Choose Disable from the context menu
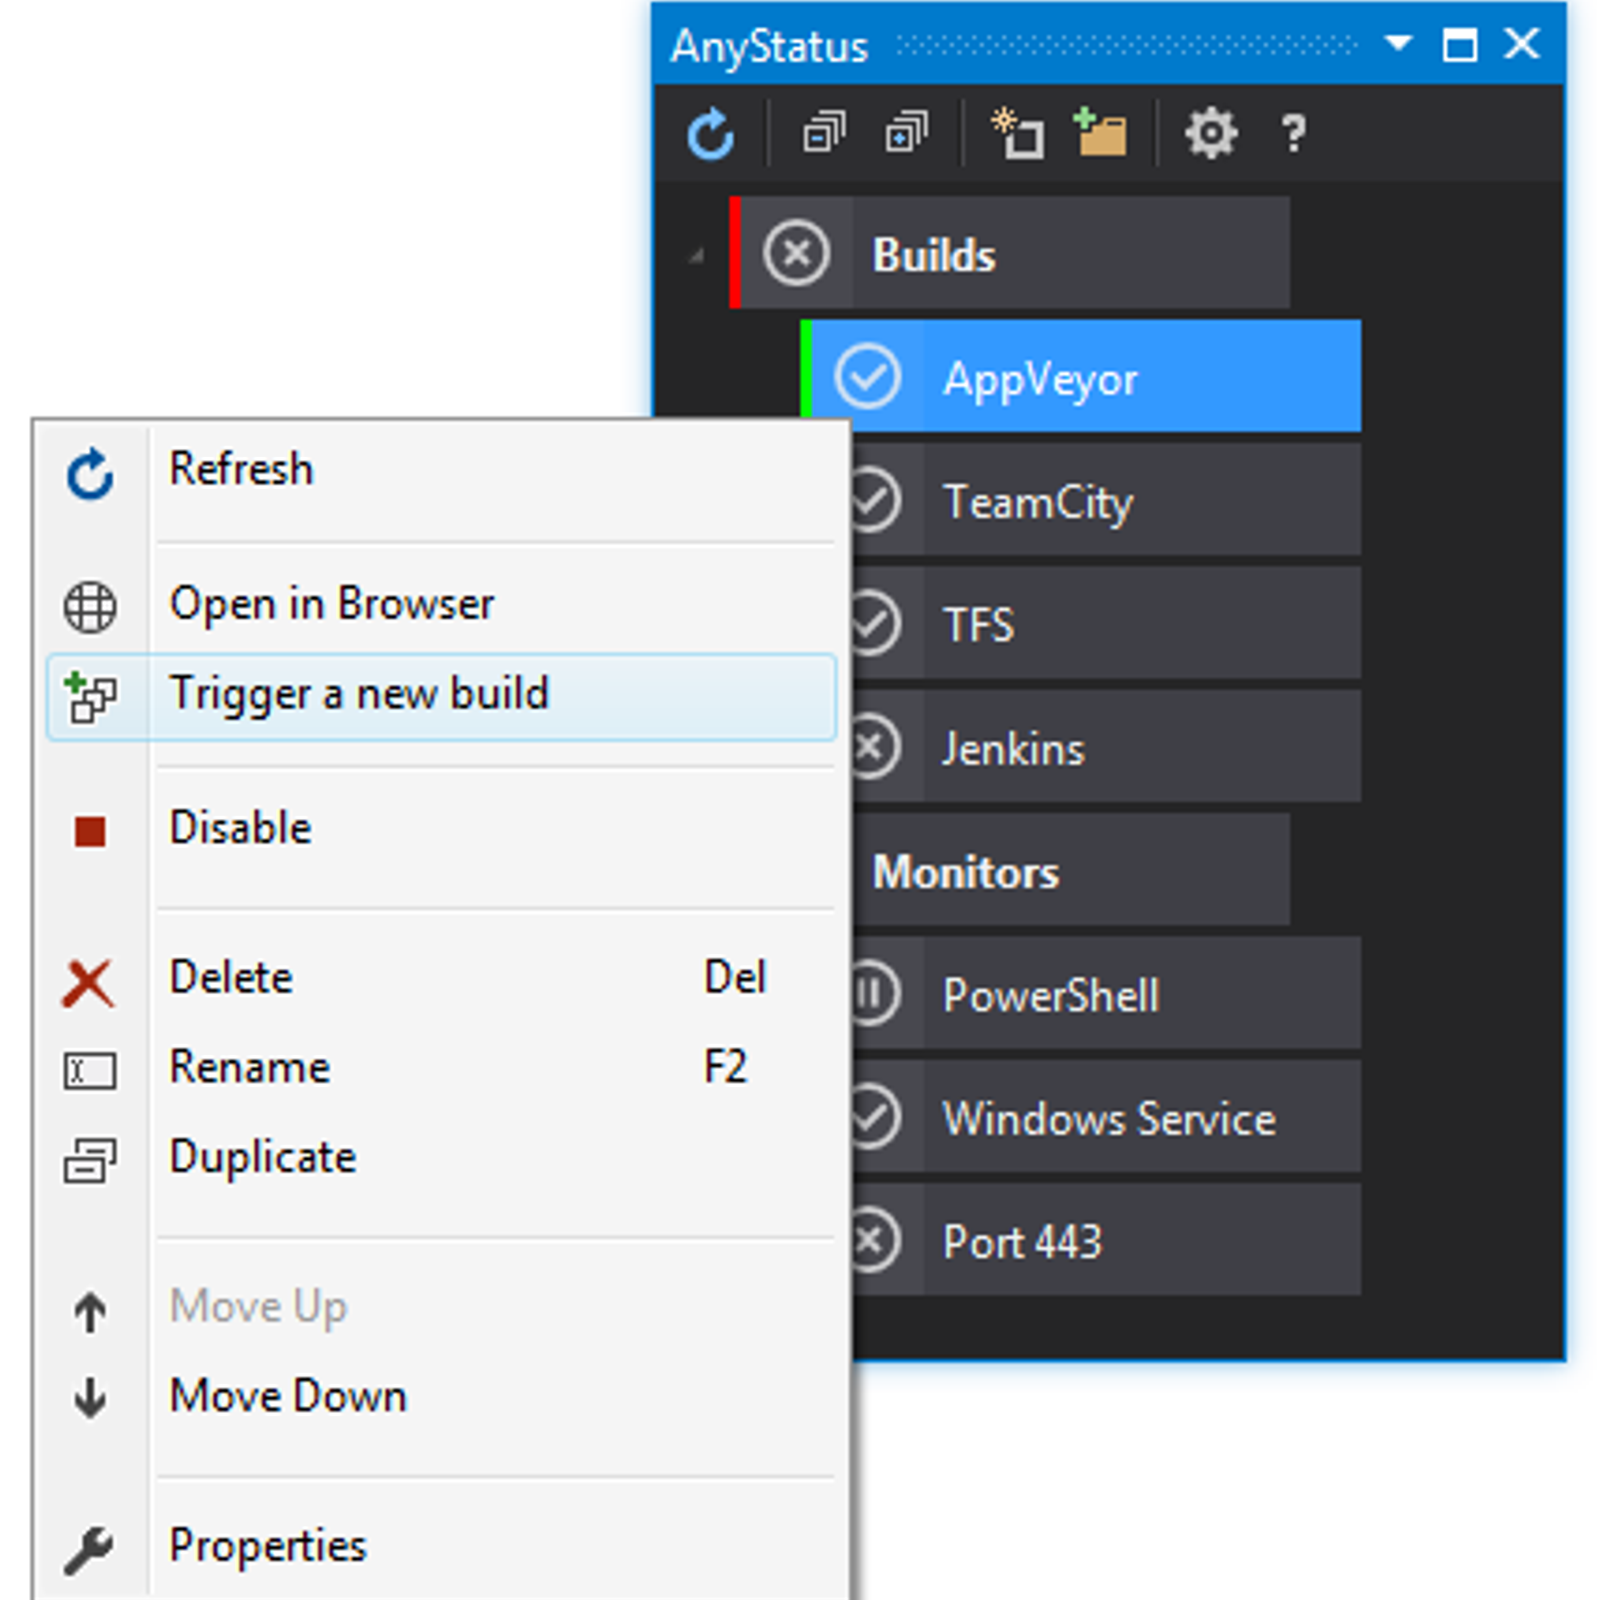Viewport: 1600px width, 1600px height. point(441,829)
